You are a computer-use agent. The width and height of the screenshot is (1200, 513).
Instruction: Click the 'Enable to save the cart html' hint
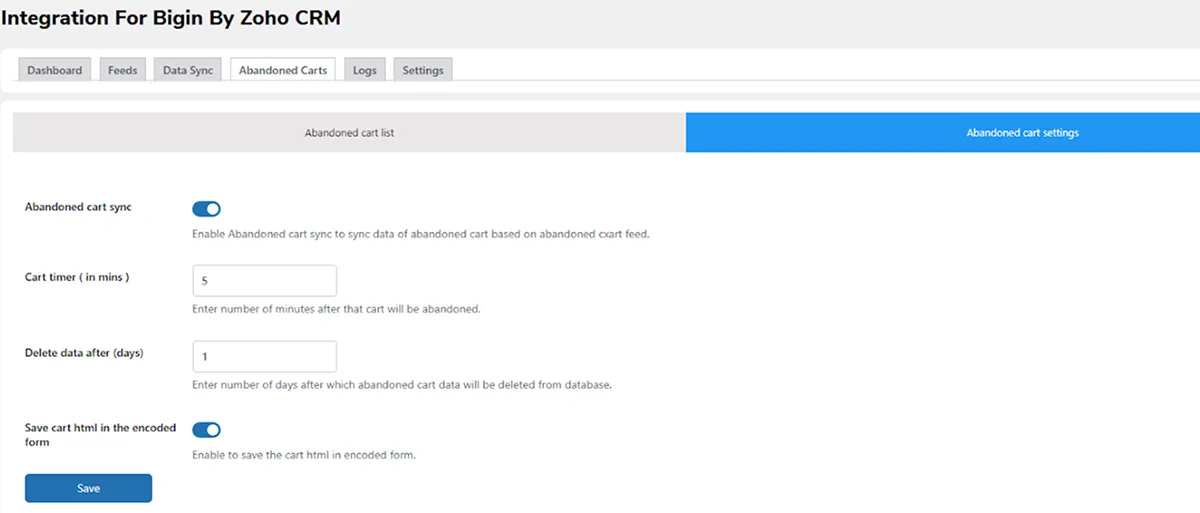303,455
